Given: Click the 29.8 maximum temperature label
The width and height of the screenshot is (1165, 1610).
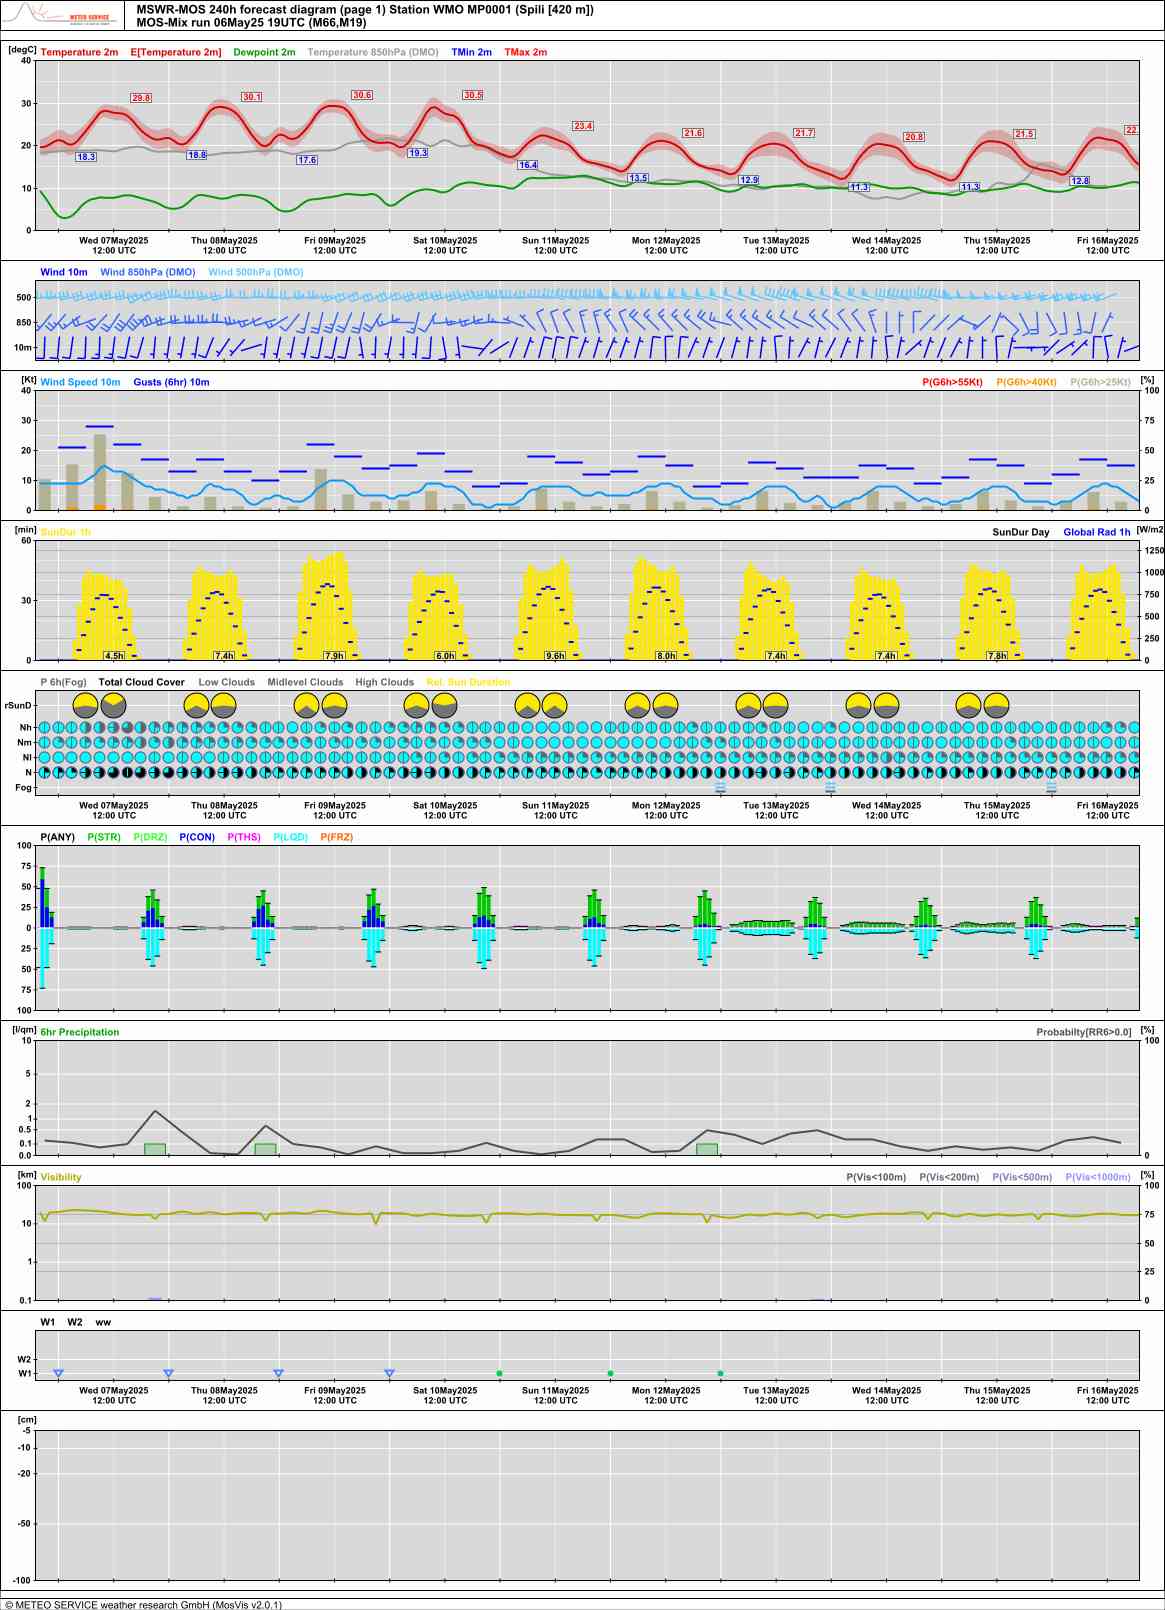Looking at the screenshot, I should (x=141, y=98).
